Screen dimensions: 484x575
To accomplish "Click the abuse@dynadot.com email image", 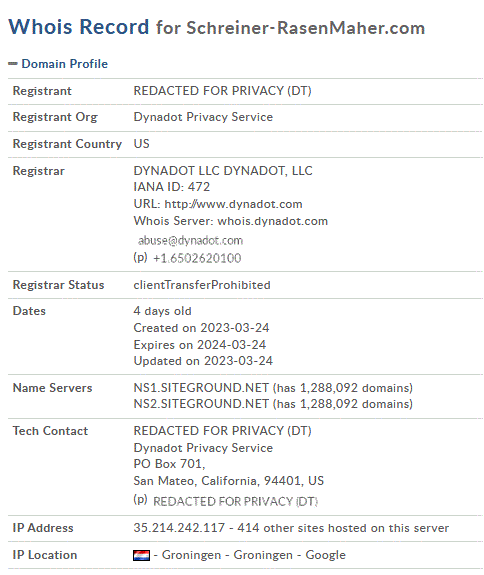I will tap(190, 241).
